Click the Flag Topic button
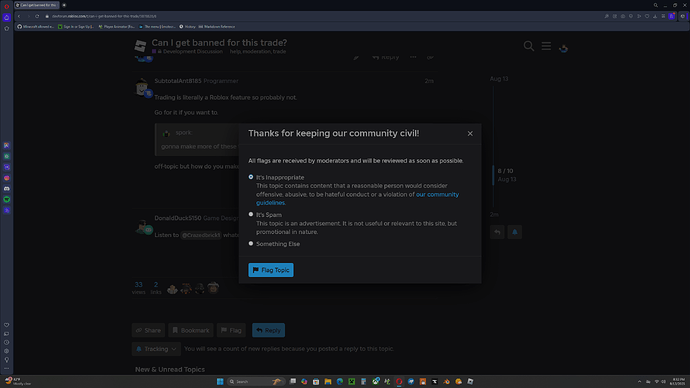 click(x=271, y=270)
